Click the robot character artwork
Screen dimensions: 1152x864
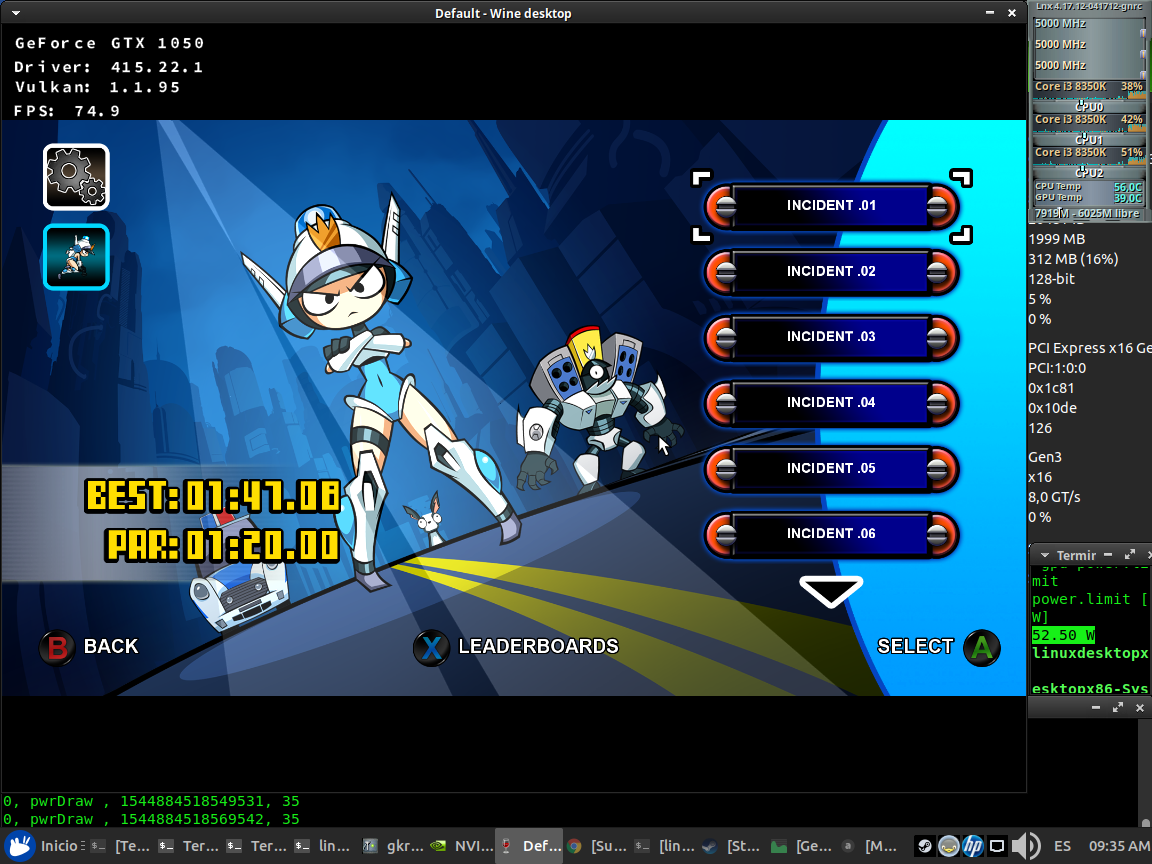tap(599, 411)
